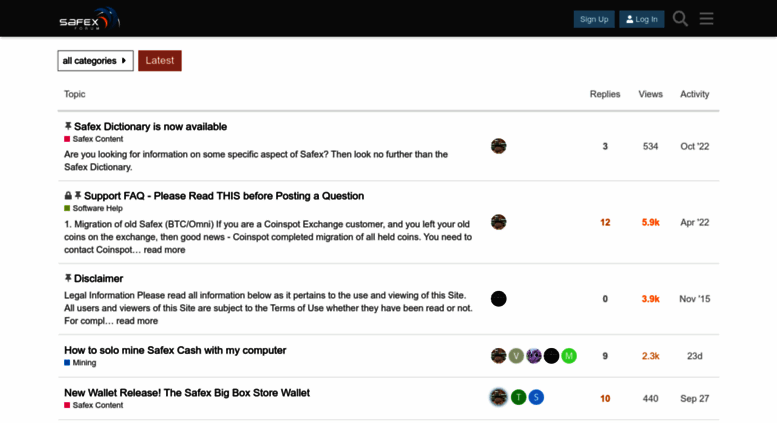The width and height of the screenshot is (777, 423).
Task: Open the green T user avatar
Action: [518, 397]
